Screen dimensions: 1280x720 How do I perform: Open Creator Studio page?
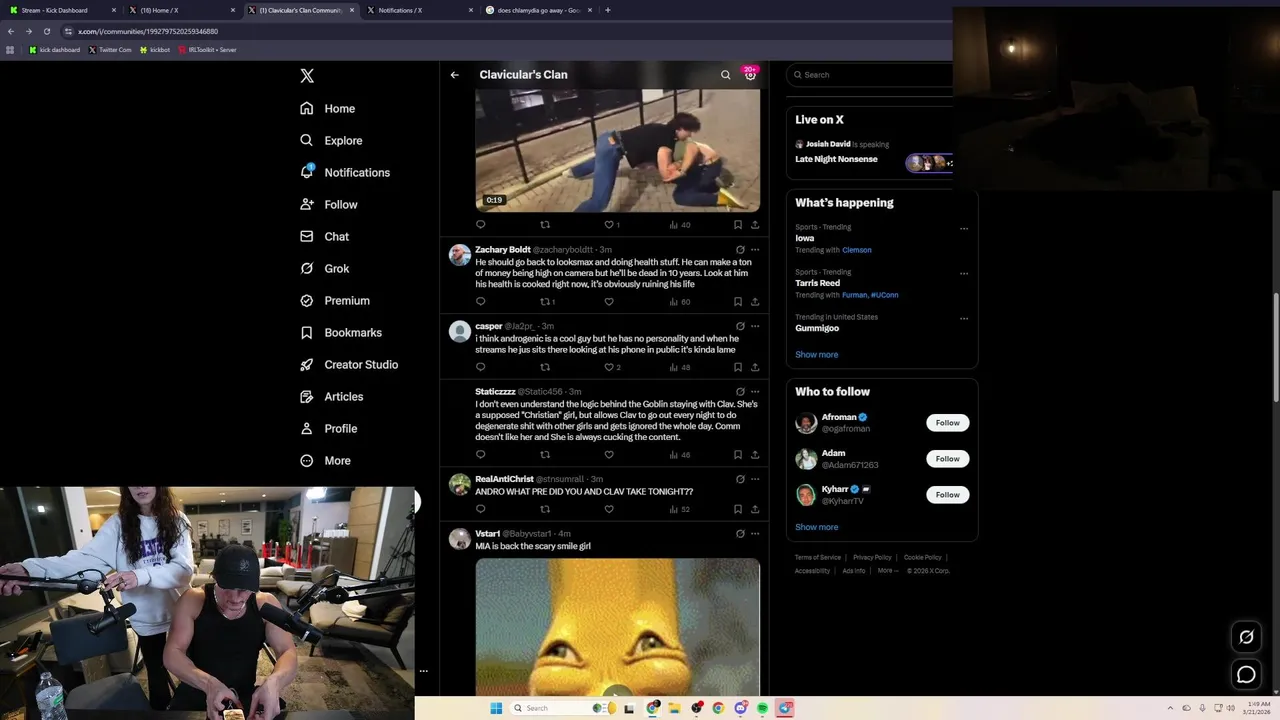pos(349,364)
